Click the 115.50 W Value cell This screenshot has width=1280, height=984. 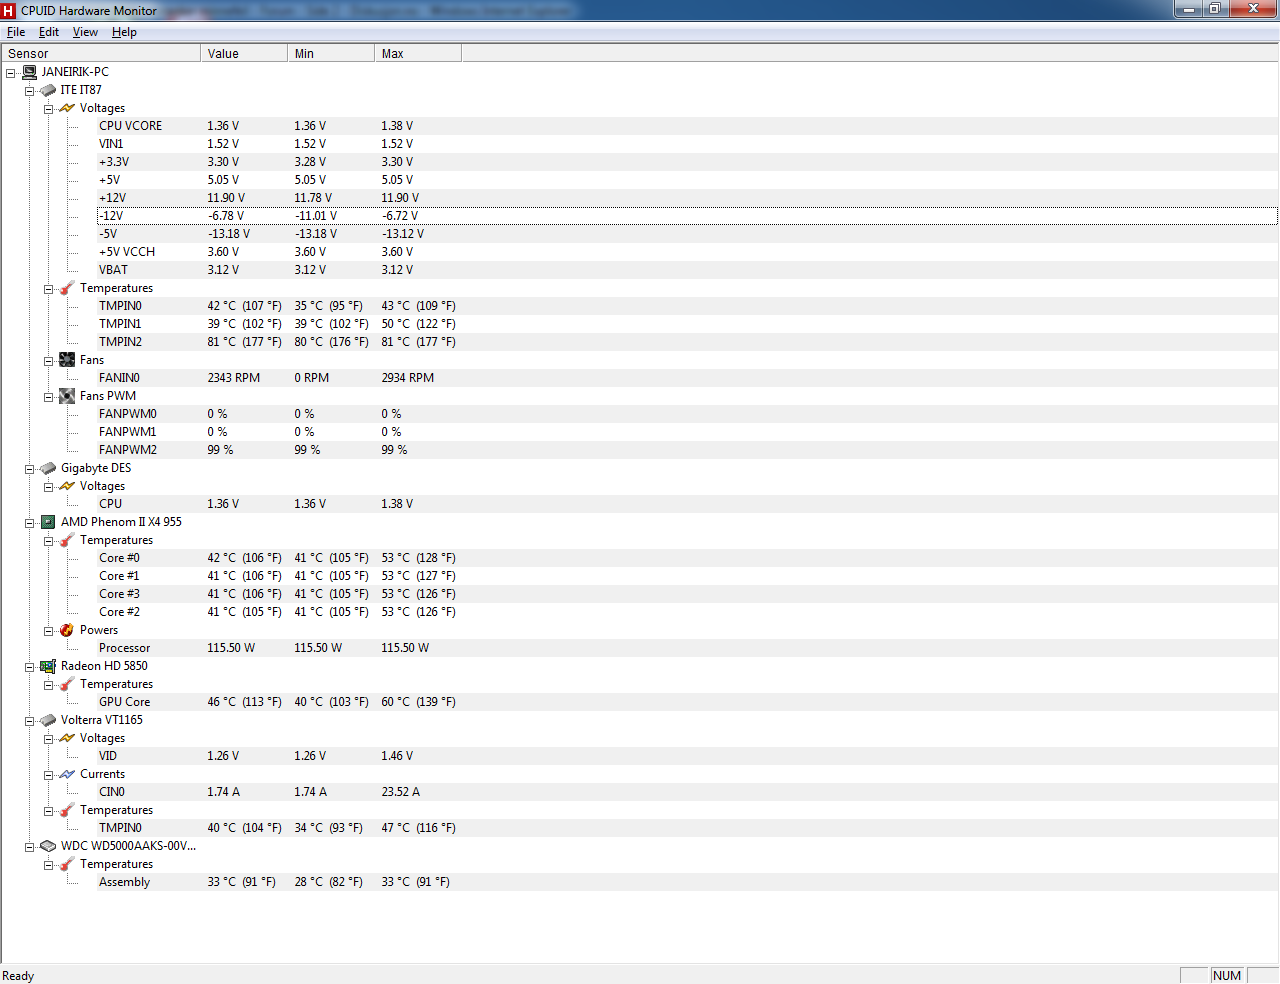click(x=231, y=648)
